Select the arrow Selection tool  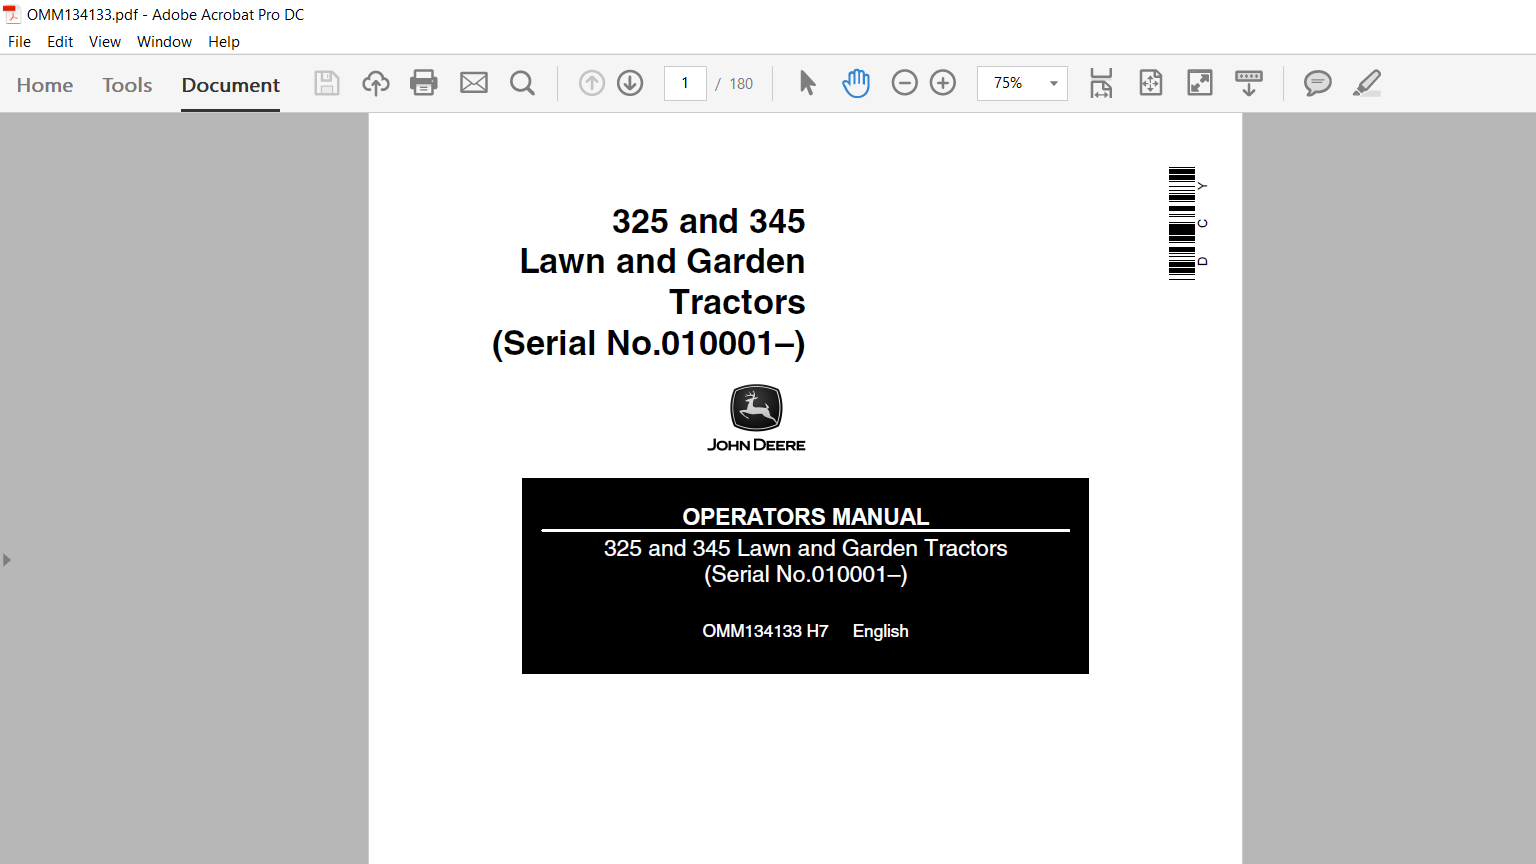pos(808,83)
